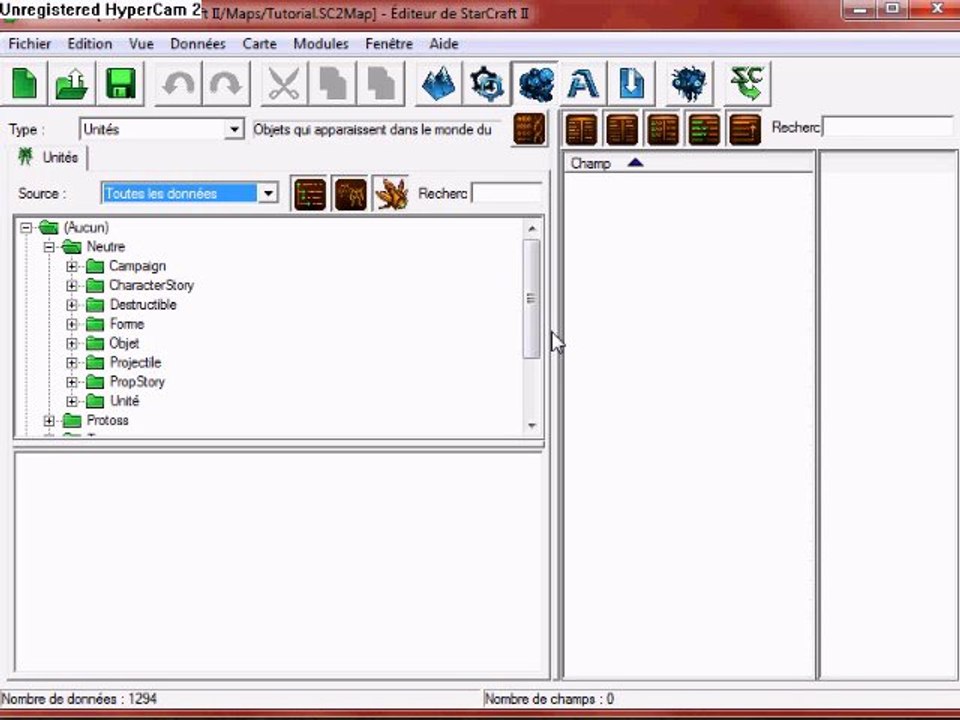Select the Projectile tree item
This screenshot has height=720, width=960.
click(x=135, y=363)
